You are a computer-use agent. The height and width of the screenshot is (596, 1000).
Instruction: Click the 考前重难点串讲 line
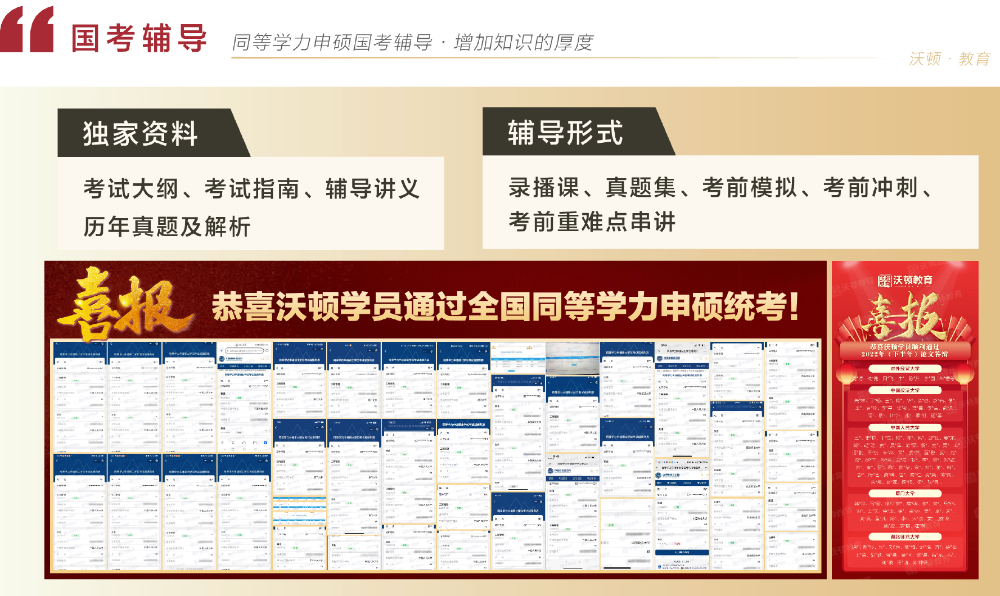[x=592, y=222]
